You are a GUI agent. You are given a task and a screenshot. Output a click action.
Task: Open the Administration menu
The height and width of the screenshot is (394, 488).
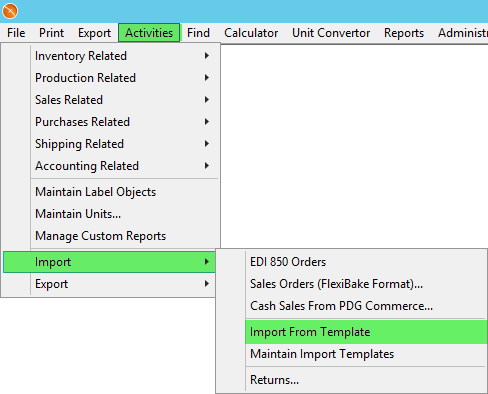click(x=463, y=33)
